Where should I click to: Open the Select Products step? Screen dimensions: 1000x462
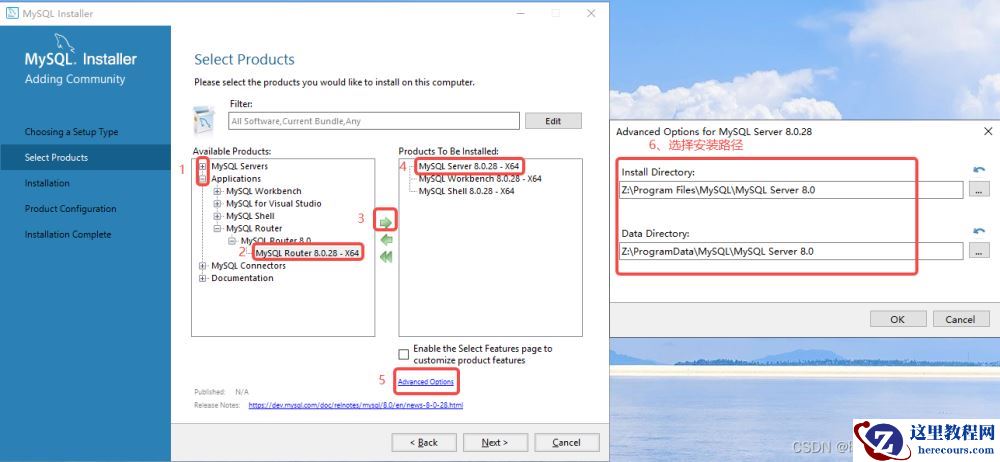point(85,158)
